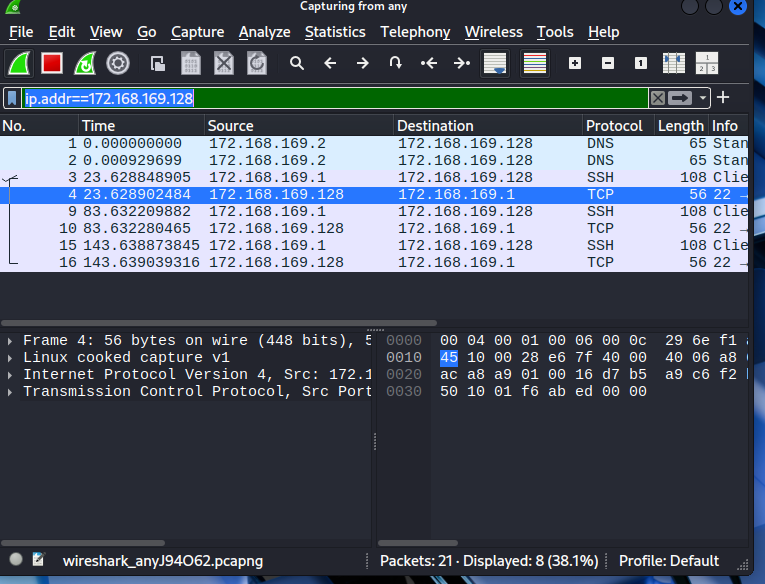Find a packet with magnifier icon
Image resolution: width=765 pixels, height=584 pixels.
coord(297,63)
